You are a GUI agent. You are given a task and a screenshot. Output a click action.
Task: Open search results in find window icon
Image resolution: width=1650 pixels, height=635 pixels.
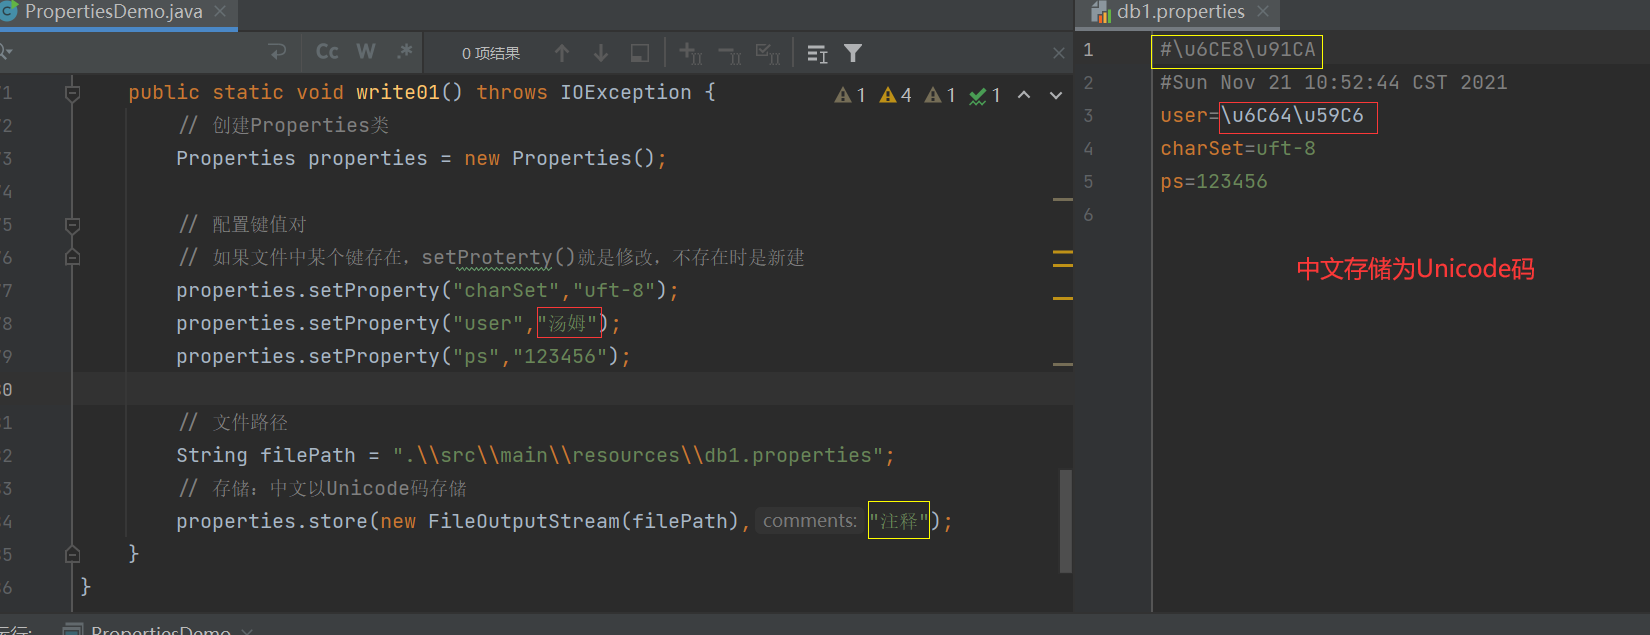(x=640, y=53)
